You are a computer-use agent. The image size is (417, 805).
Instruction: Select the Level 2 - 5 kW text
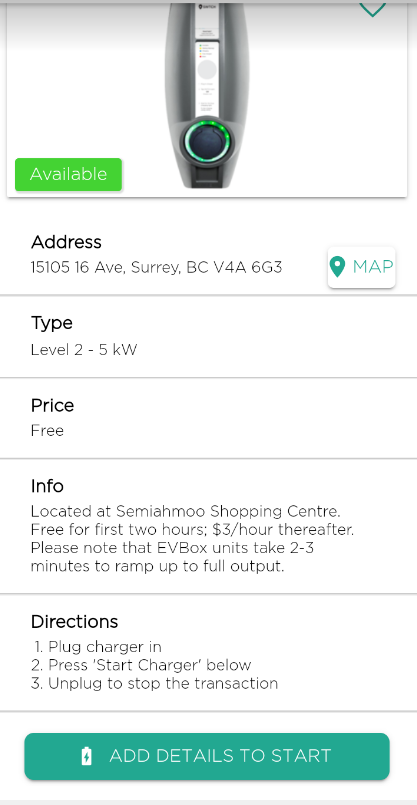[x=84, y=350]
